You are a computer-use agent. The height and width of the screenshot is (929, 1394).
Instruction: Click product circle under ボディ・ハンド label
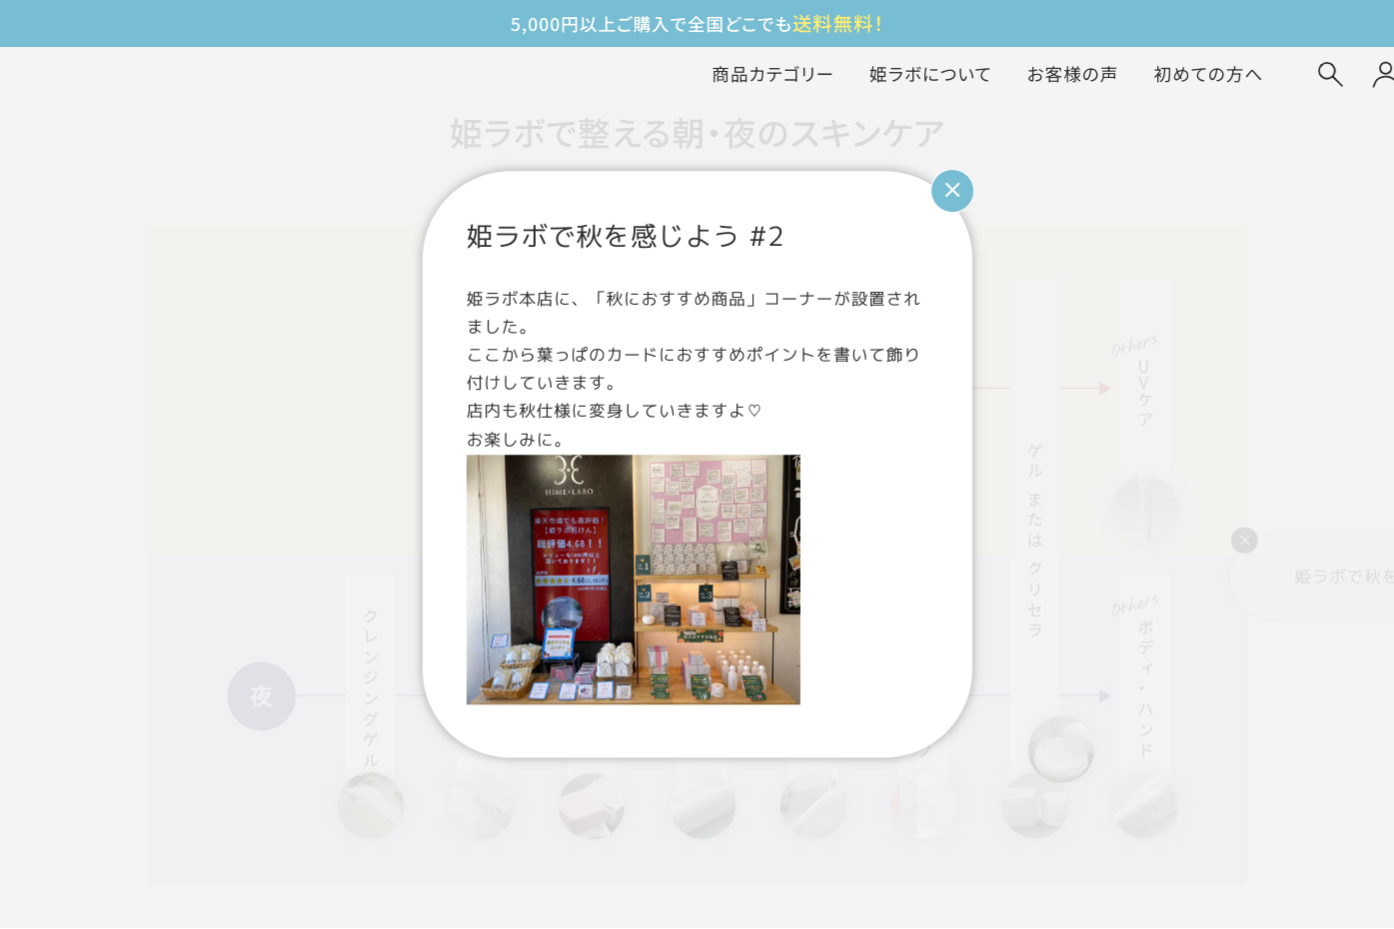(x=1145, y=805)
